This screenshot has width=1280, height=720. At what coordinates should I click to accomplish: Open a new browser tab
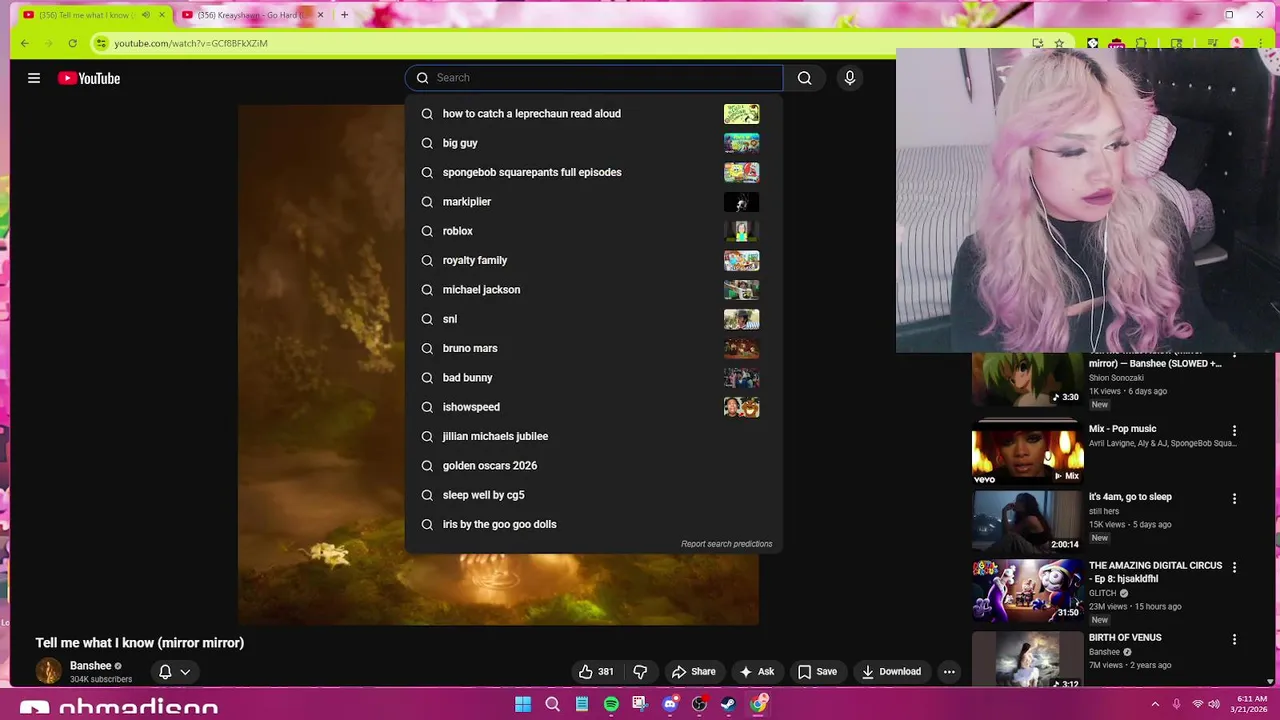[344, 15]
